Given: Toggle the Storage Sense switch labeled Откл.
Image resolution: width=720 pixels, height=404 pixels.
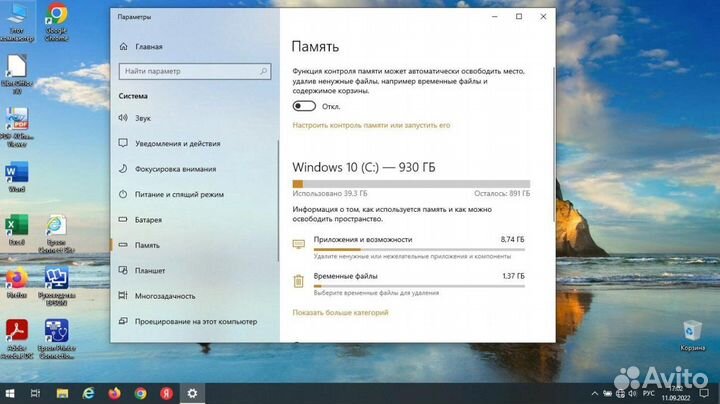Looking at the screenshot, I should 304,106.
